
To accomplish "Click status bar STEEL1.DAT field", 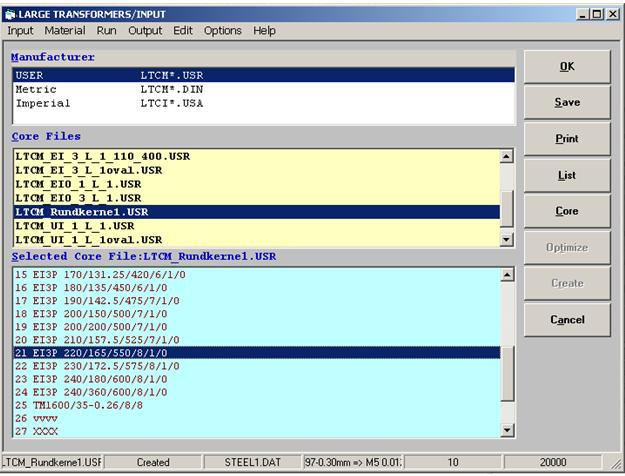I will tap(252, 462).
